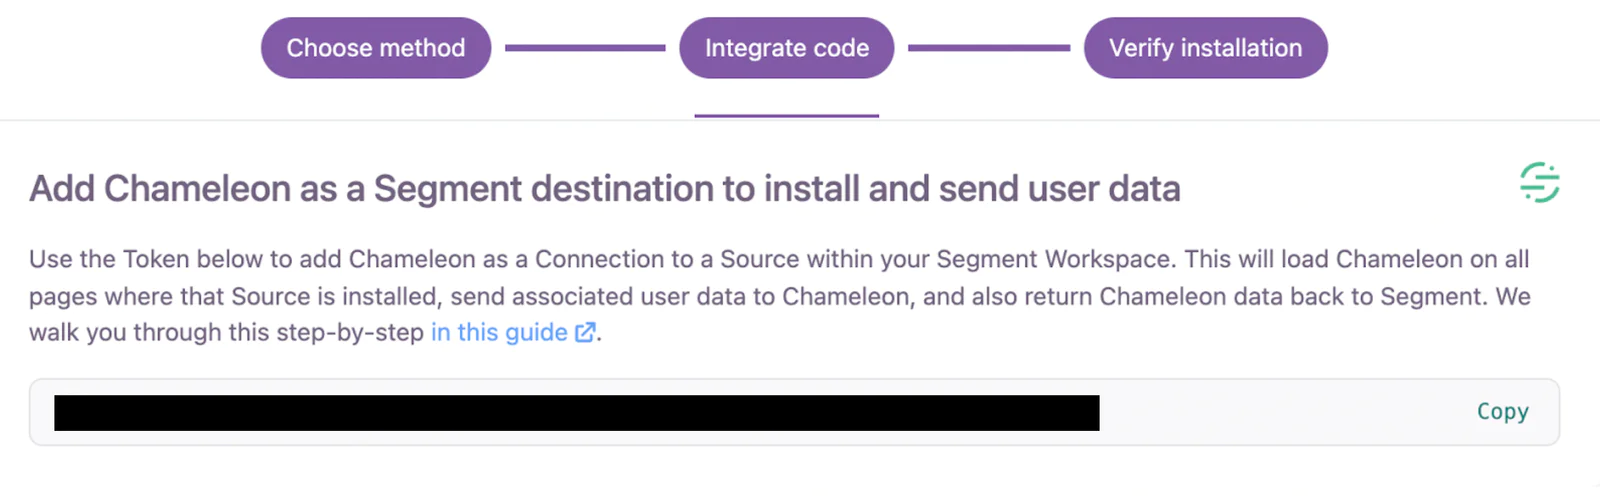This screenshot has width=1600, height=499.
Task: Click inside the redacted token field
Action: coord(576,413)
